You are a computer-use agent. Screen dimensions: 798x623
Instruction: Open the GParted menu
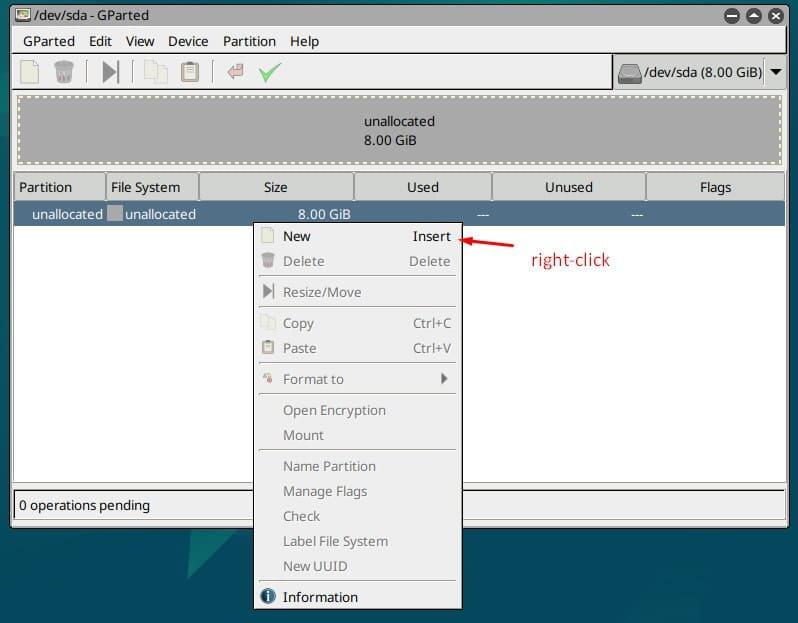click(49, 41)
